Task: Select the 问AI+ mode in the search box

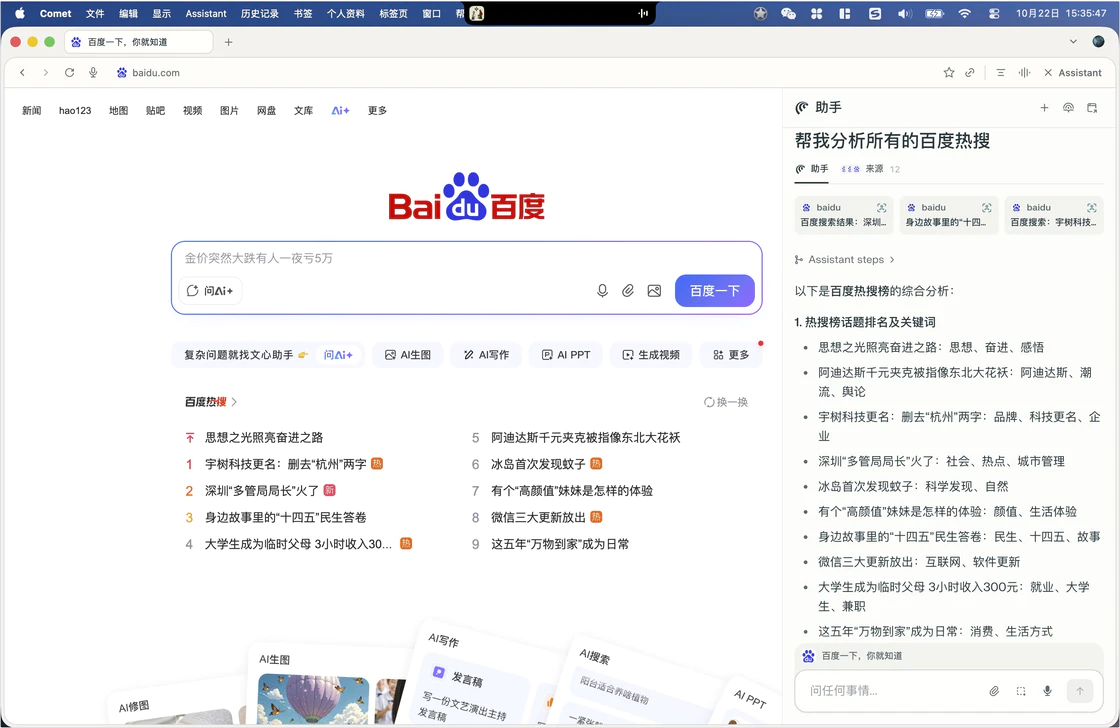Action: coord(210,290)
